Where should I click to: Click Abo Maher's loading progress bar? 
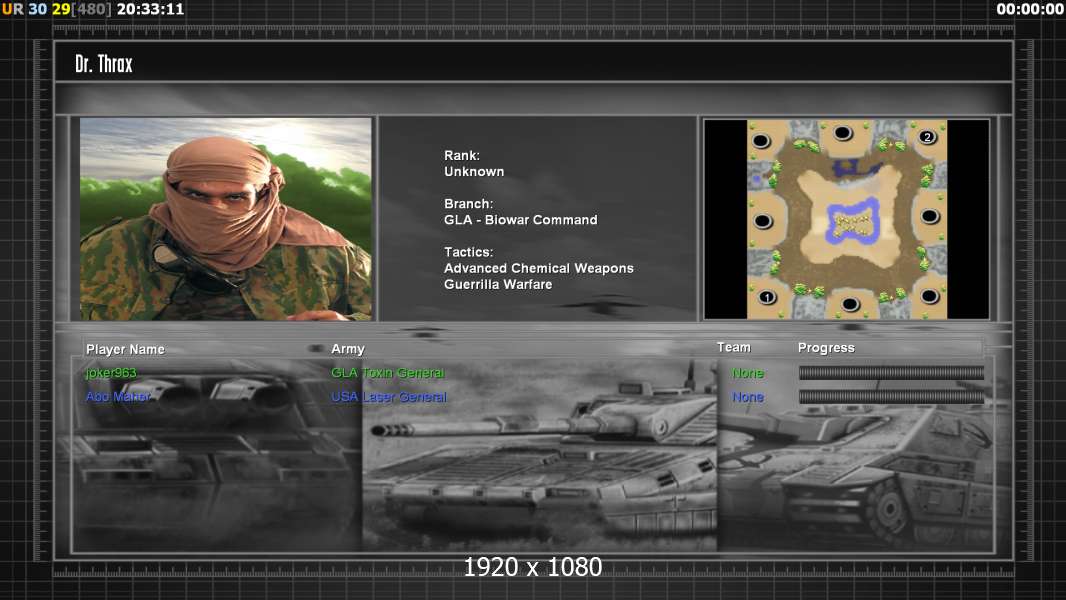(x=891, y=397)
